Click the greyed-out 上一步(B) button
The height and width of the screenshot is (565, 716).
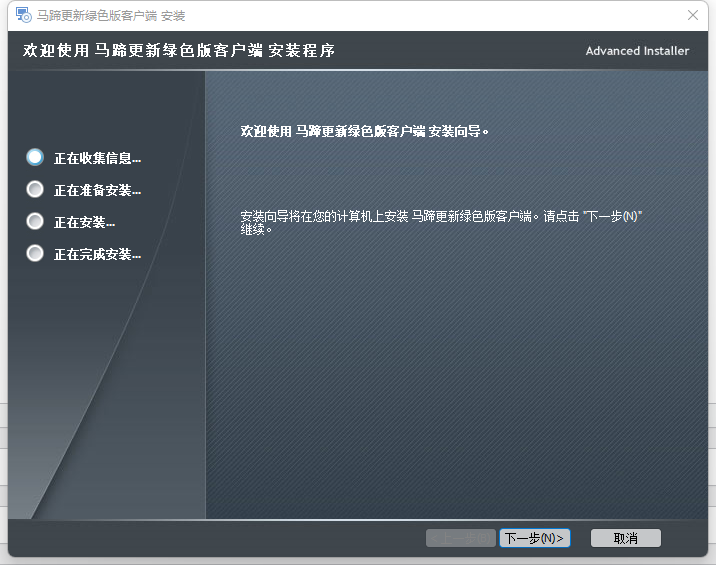click(461, 538)
